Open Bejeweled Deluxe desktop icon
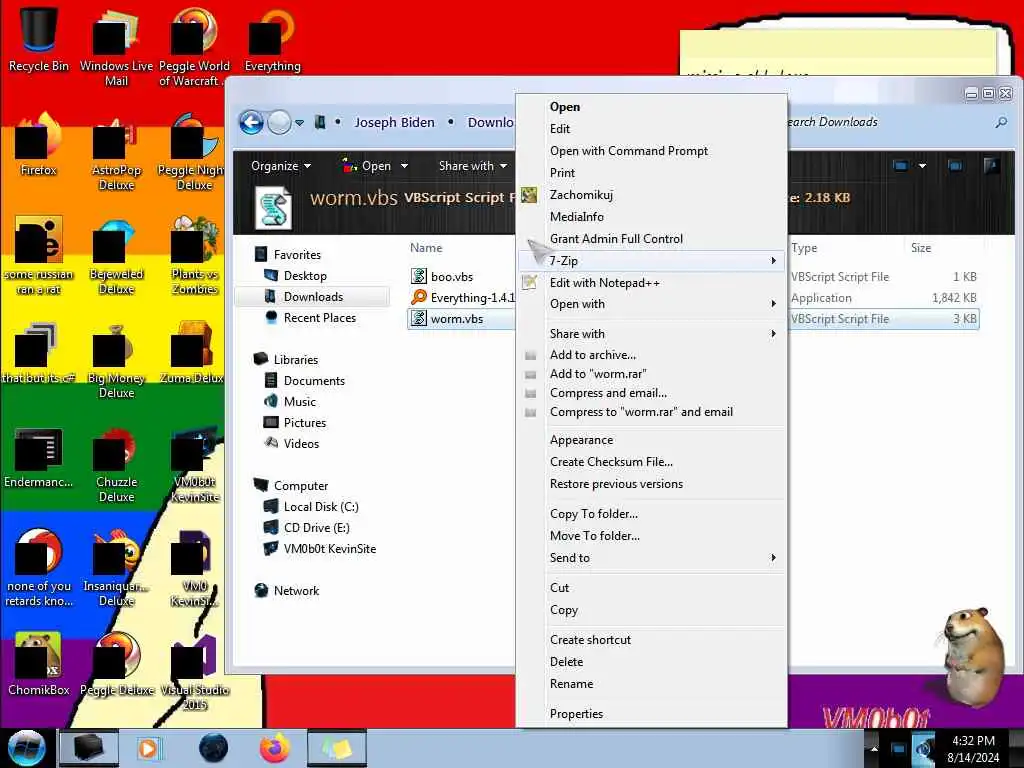The height and width of the screenshot is (768, 1024). coord(116,257)
